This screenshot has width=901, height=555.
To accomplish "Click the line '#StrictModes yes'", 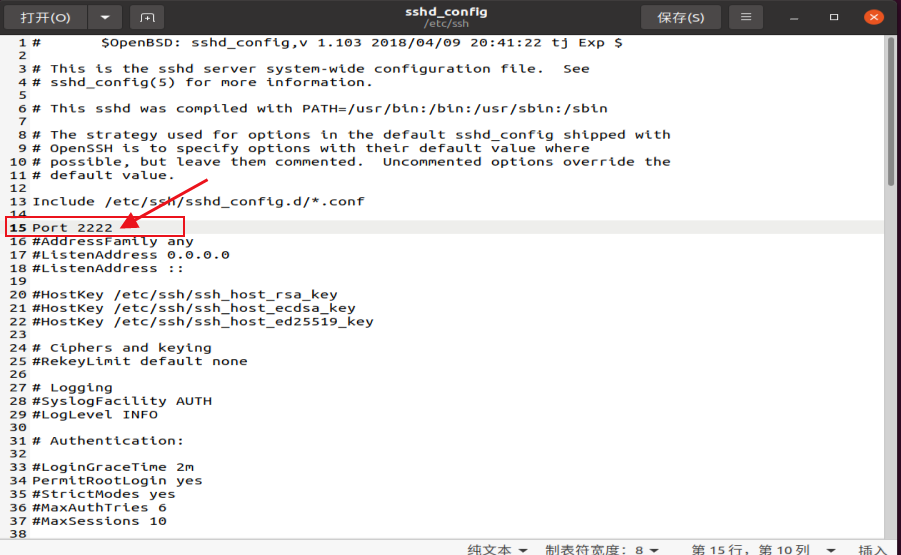I will 104,494.
